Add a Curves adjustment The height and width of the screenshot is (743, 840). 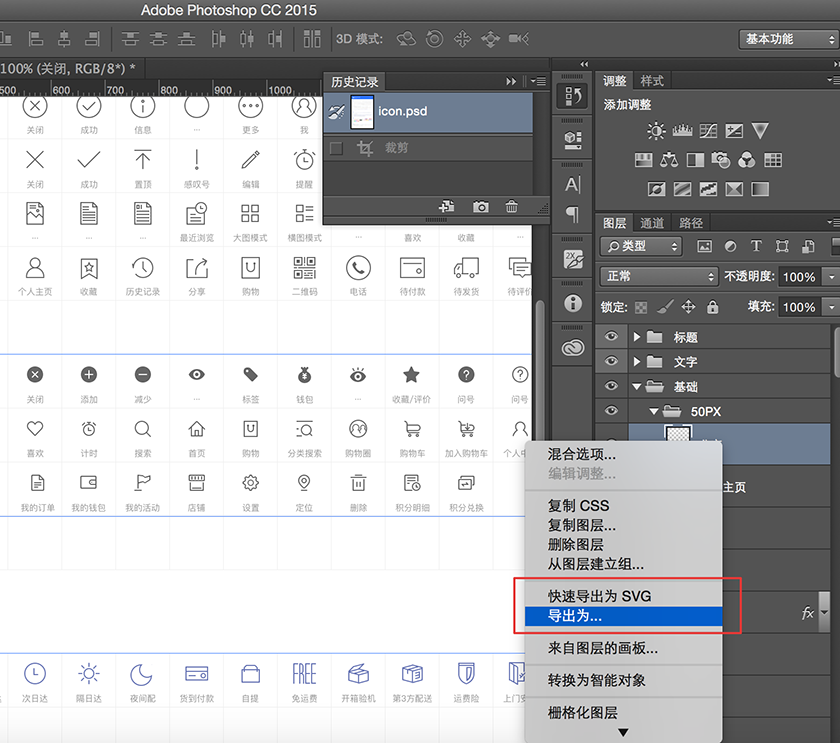coord(708,131)
